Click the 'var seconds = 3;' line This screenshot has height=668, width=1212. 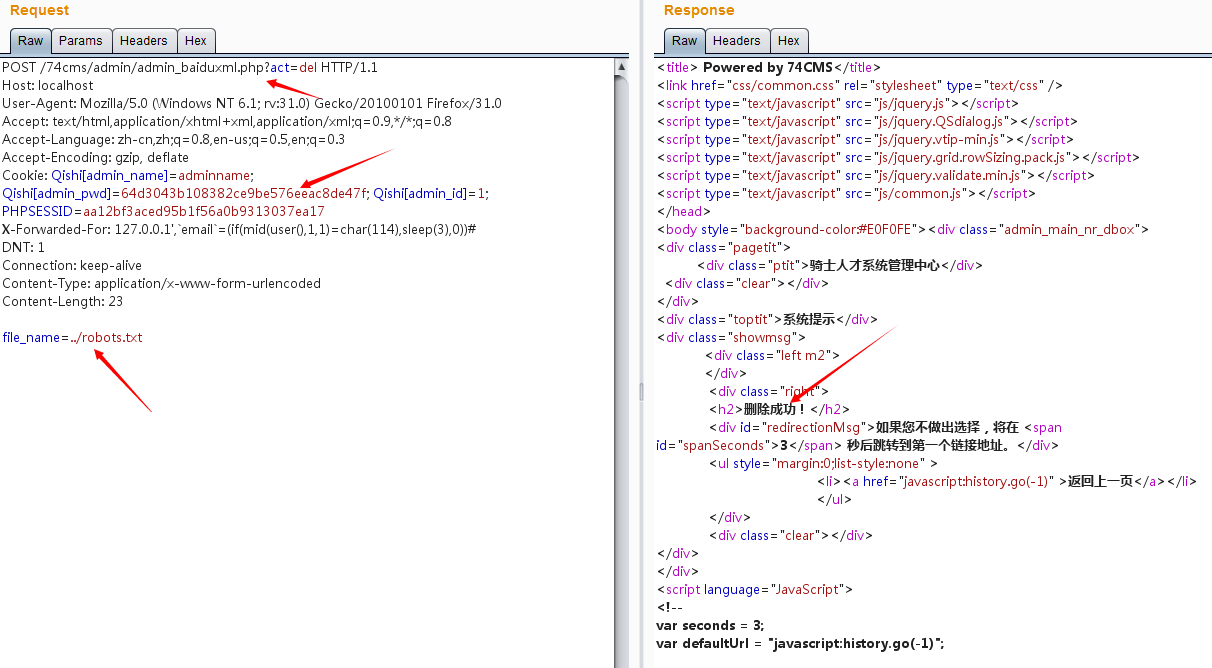pos(711,625)
